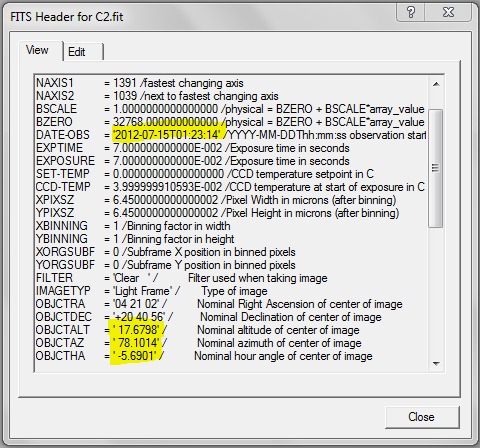Select the OBJCTALT altitude value
Image resolution: width=480 pixels, height=448 pixels.
pyautogui.click(x=138, y=330)
